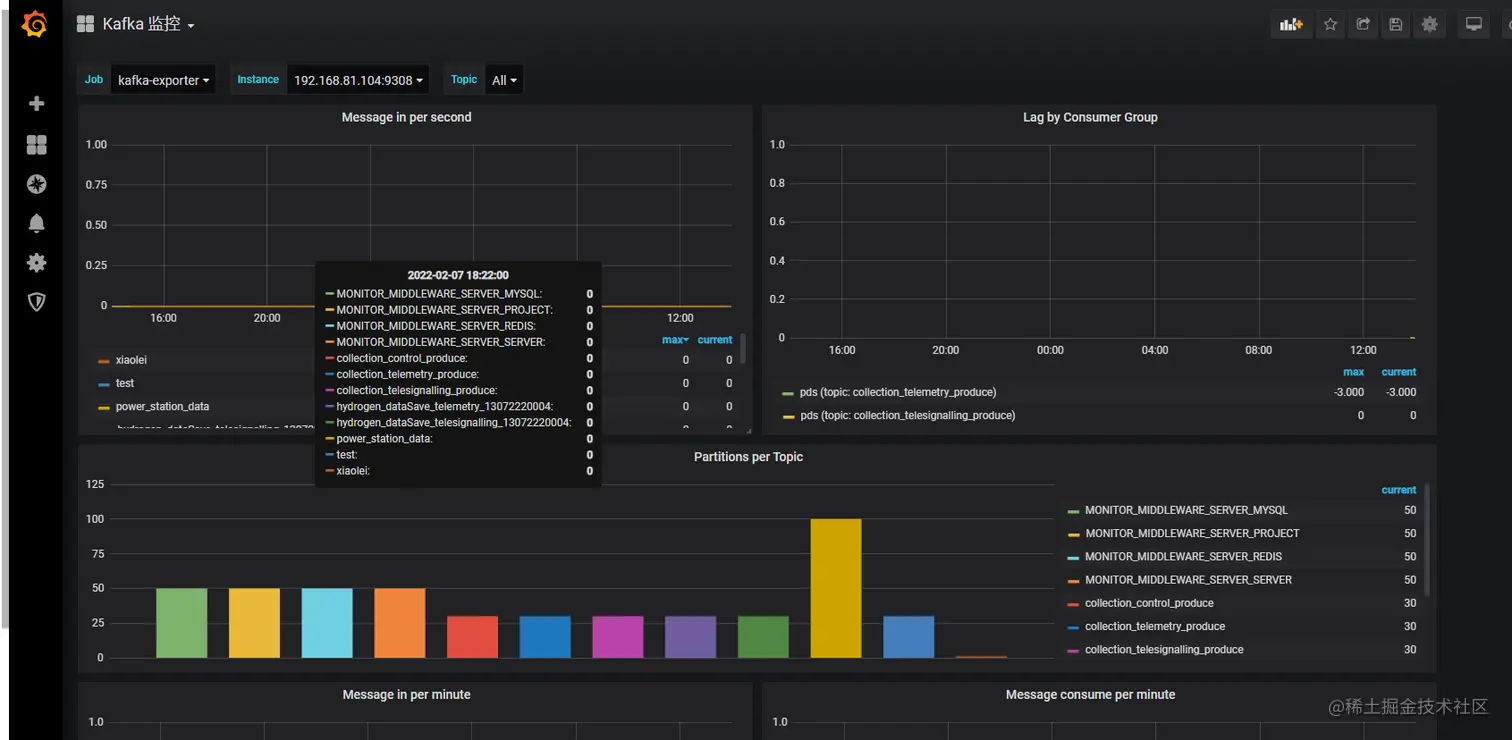The image size is (1512, 740).
Task: Toggle pds collection_telemetry_produce lag series
Action: point(898,392)
